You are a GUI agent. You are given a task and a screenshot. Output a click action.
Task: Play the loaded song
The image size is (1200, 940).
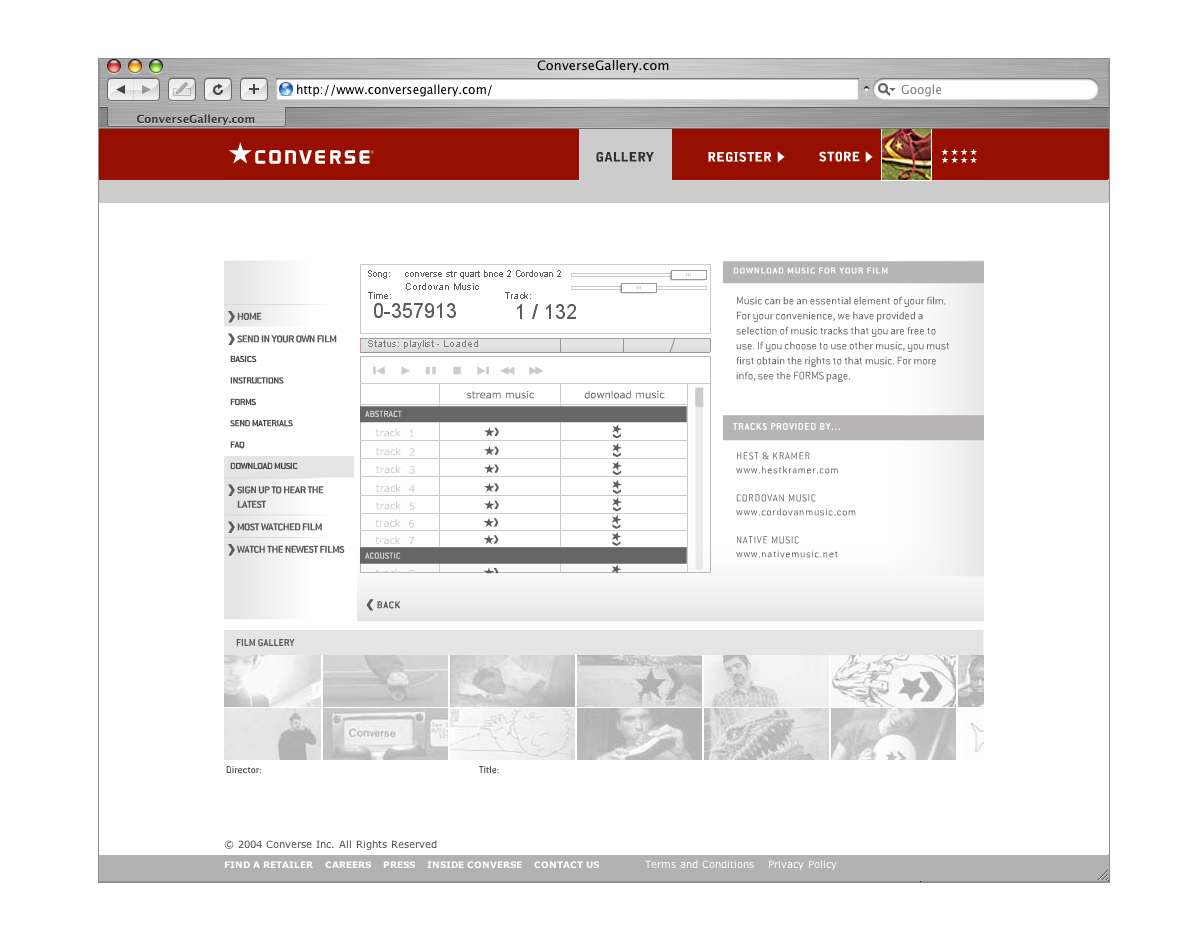tap(405, 371)
